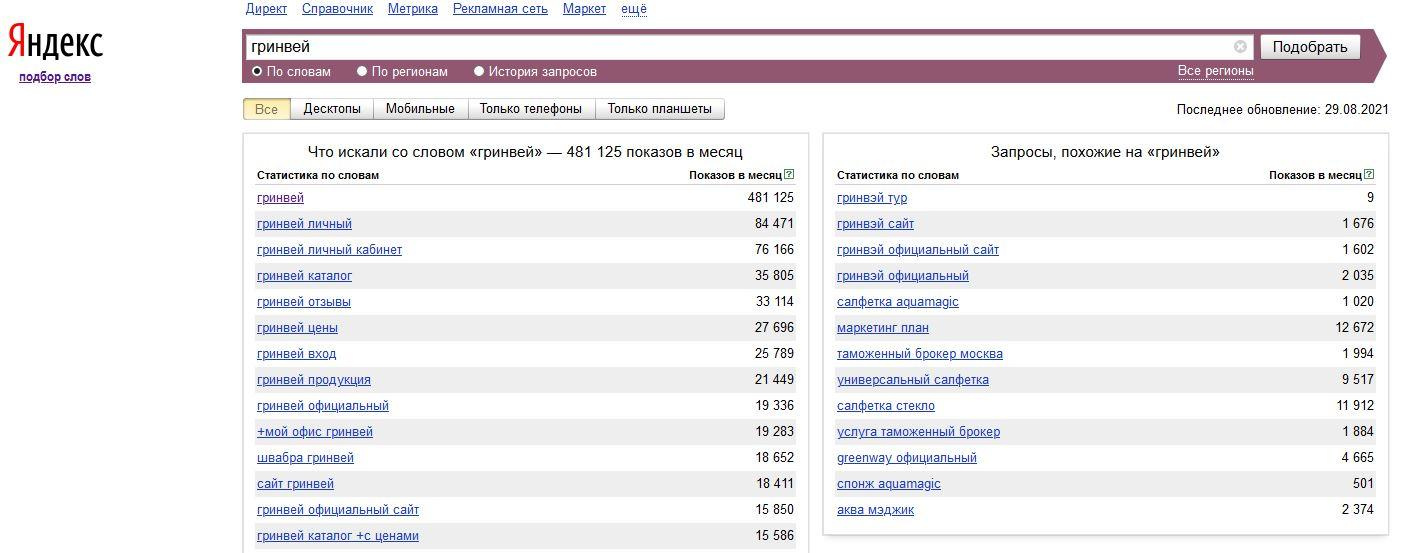Screen dimensions: 1408x553
Task: Select the По словам radio button
Action: click(257, 72)
